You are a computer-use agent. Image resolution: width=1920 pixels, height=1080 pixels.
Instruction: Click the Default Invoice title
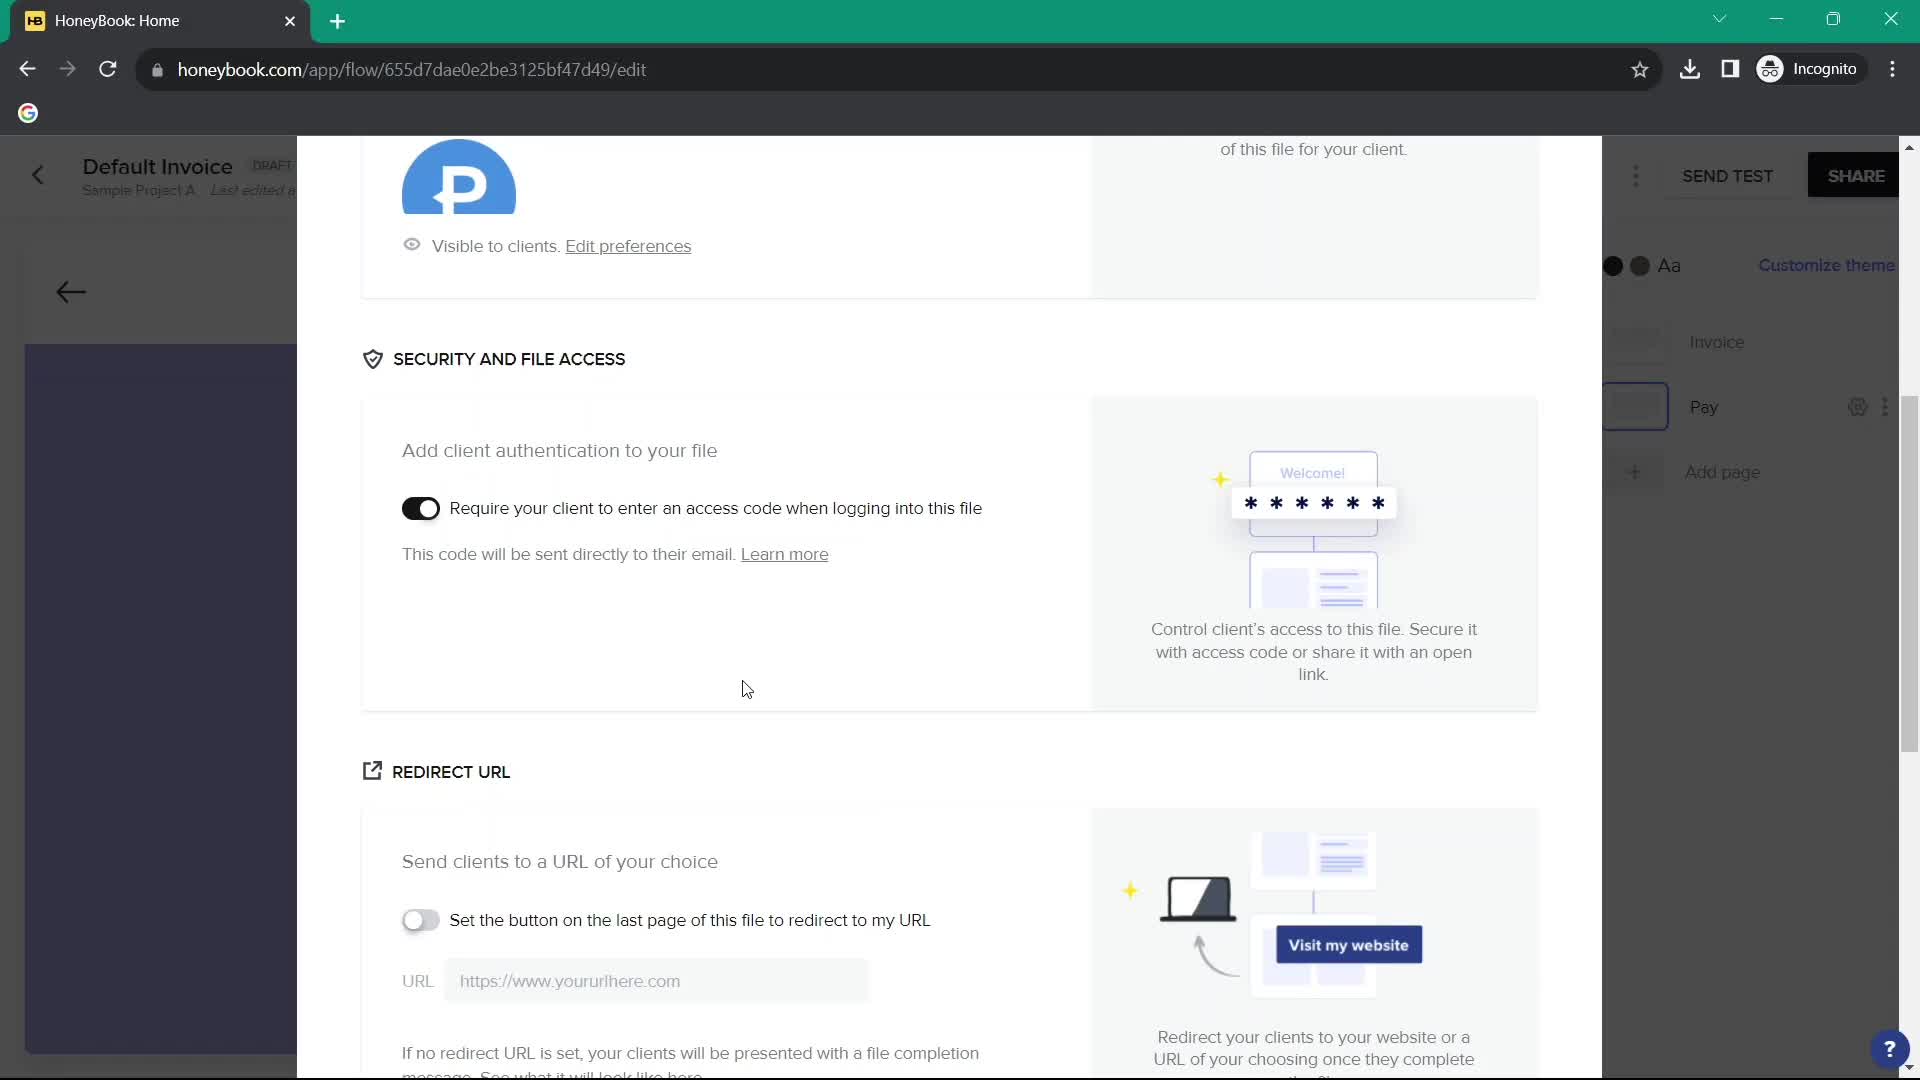[x=158, y=167]
